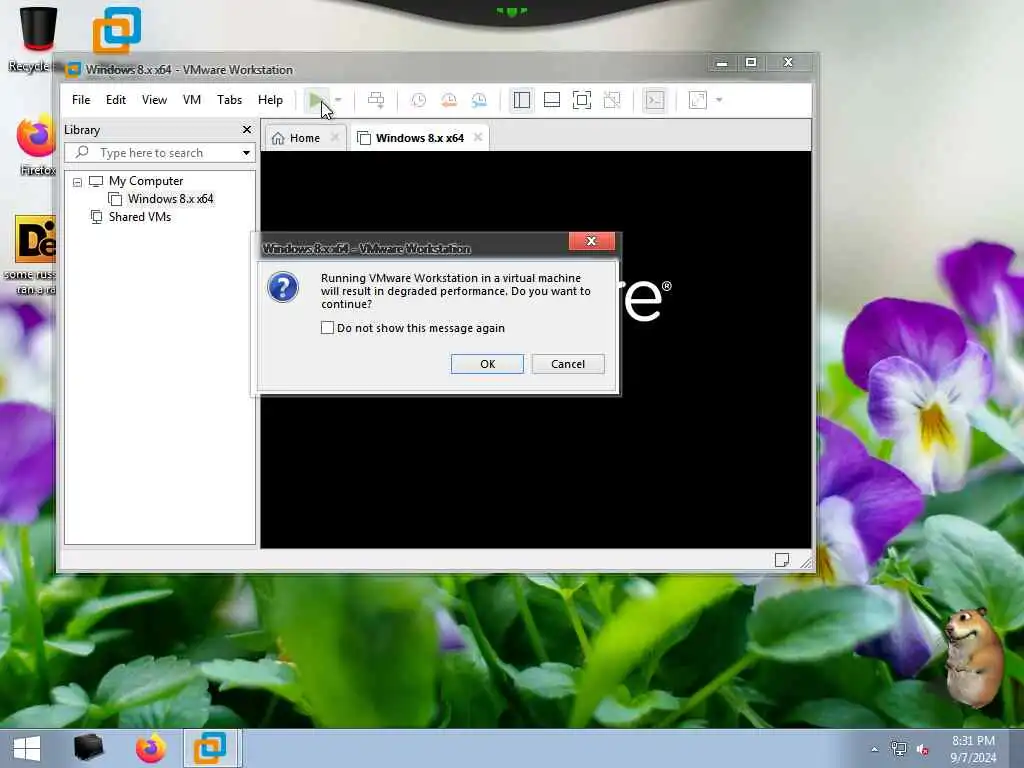
Task: Click the stretch guest toolbar icon
Action: 697,100
